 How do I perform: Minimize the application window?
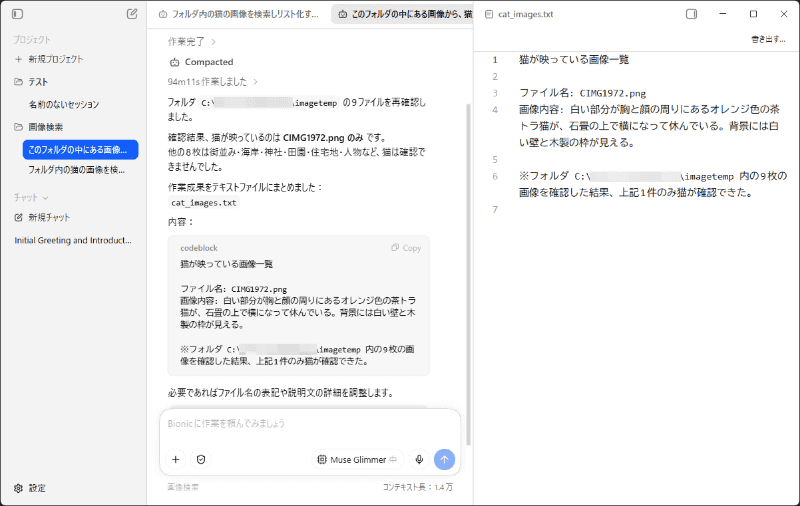point(722,14)
